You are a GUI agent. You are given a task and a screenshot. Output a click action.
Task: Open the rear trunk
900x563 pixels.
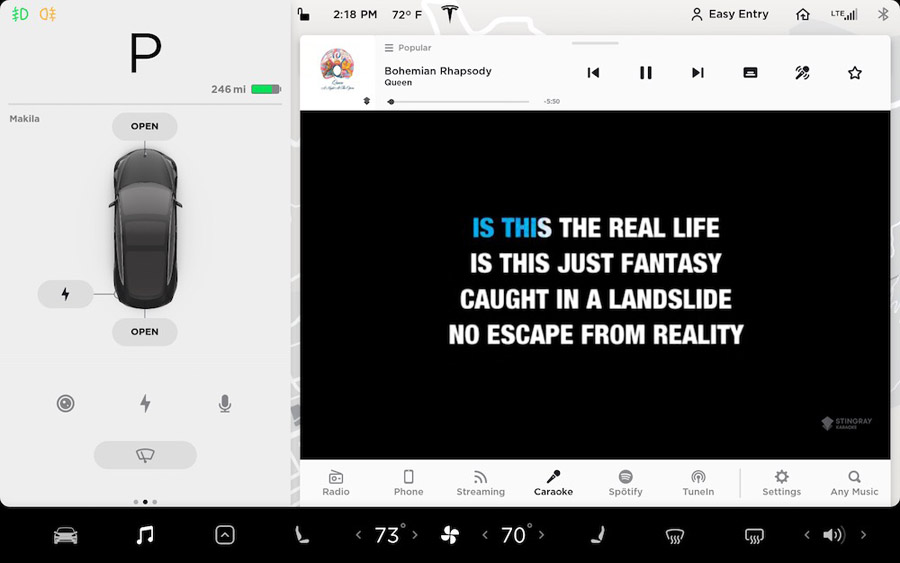coord(145,332)
